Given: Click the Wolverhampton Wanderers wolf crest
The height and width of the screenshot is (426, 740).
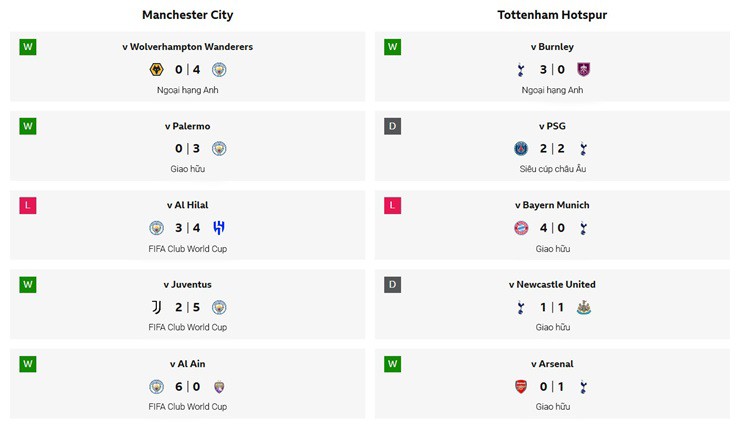Looking at the screenshot, I should [156, 70].
